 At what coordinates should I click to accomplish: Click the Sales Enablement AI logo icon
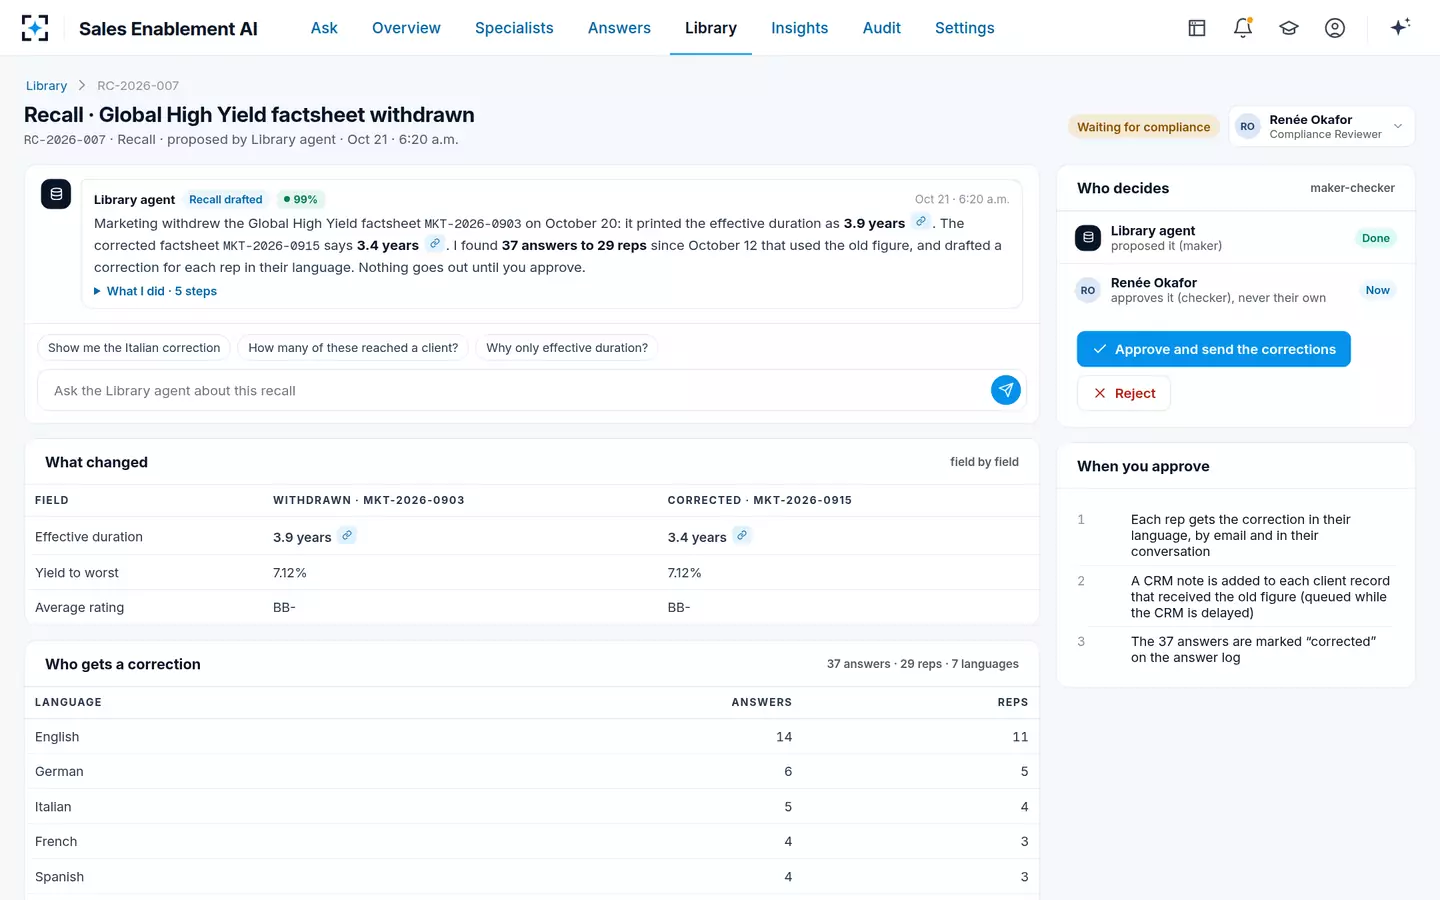point(35,28)
